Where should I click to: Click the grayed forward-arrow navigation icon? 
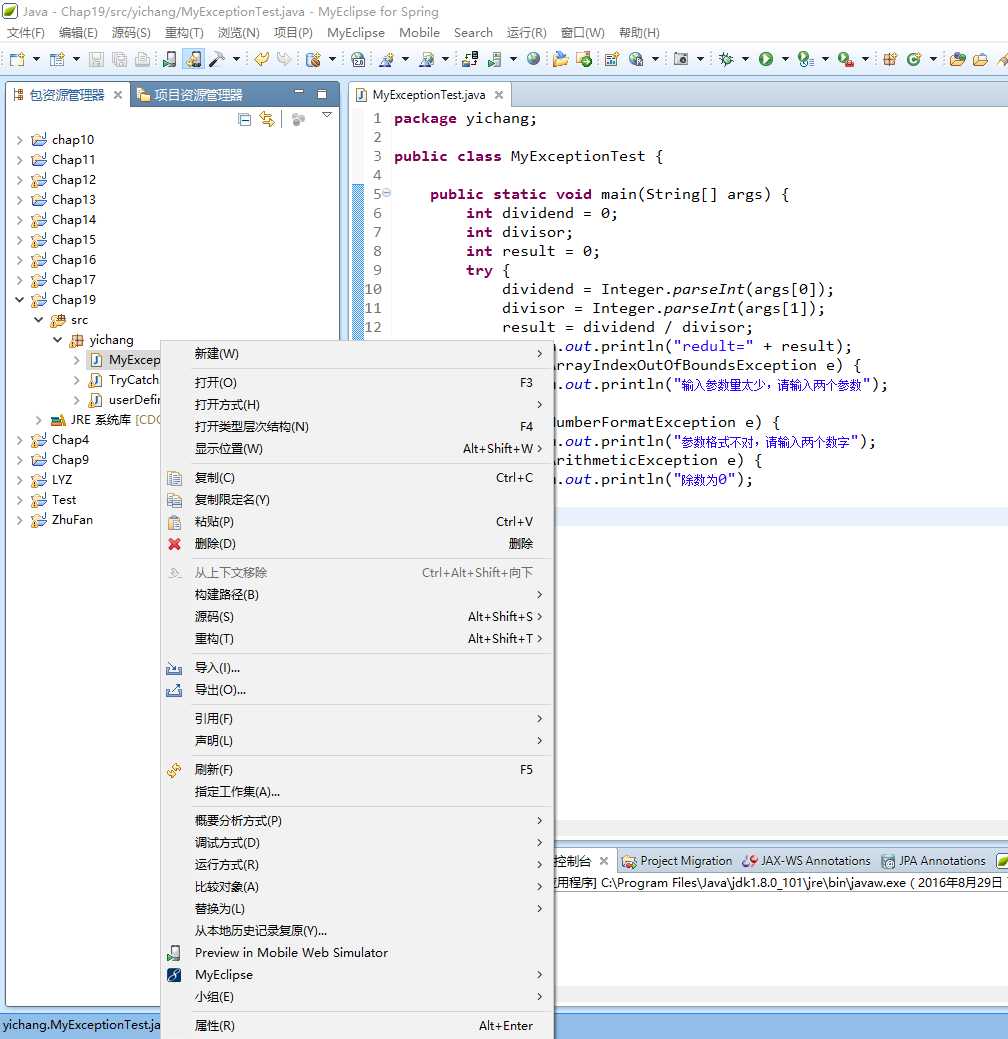click(284, 60)
